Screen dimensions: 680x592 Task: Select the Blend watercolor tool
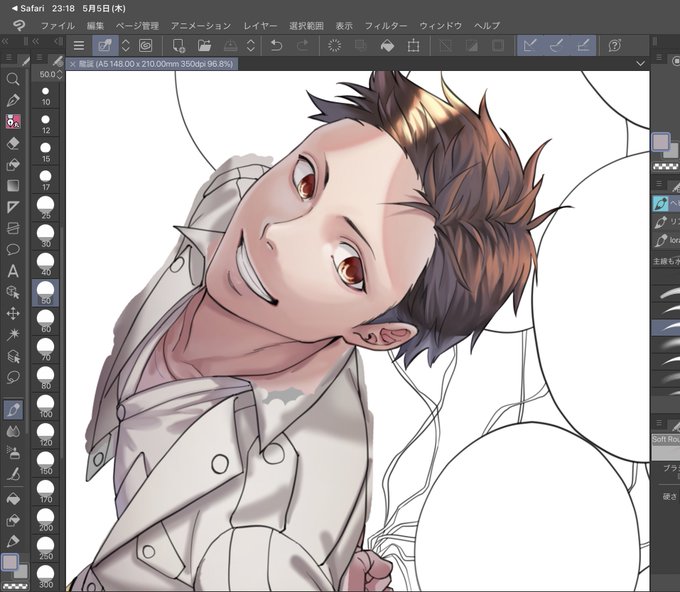(13, 431)
